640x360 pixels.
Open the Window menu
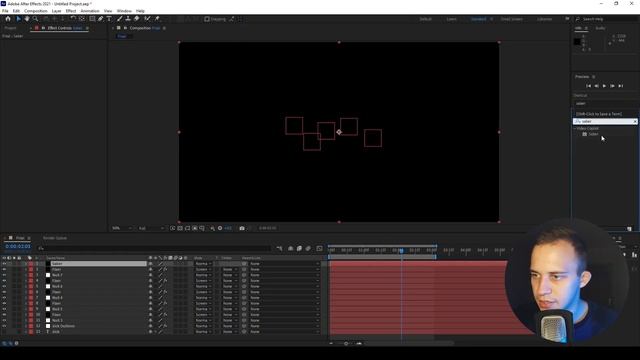click(124, 11)
